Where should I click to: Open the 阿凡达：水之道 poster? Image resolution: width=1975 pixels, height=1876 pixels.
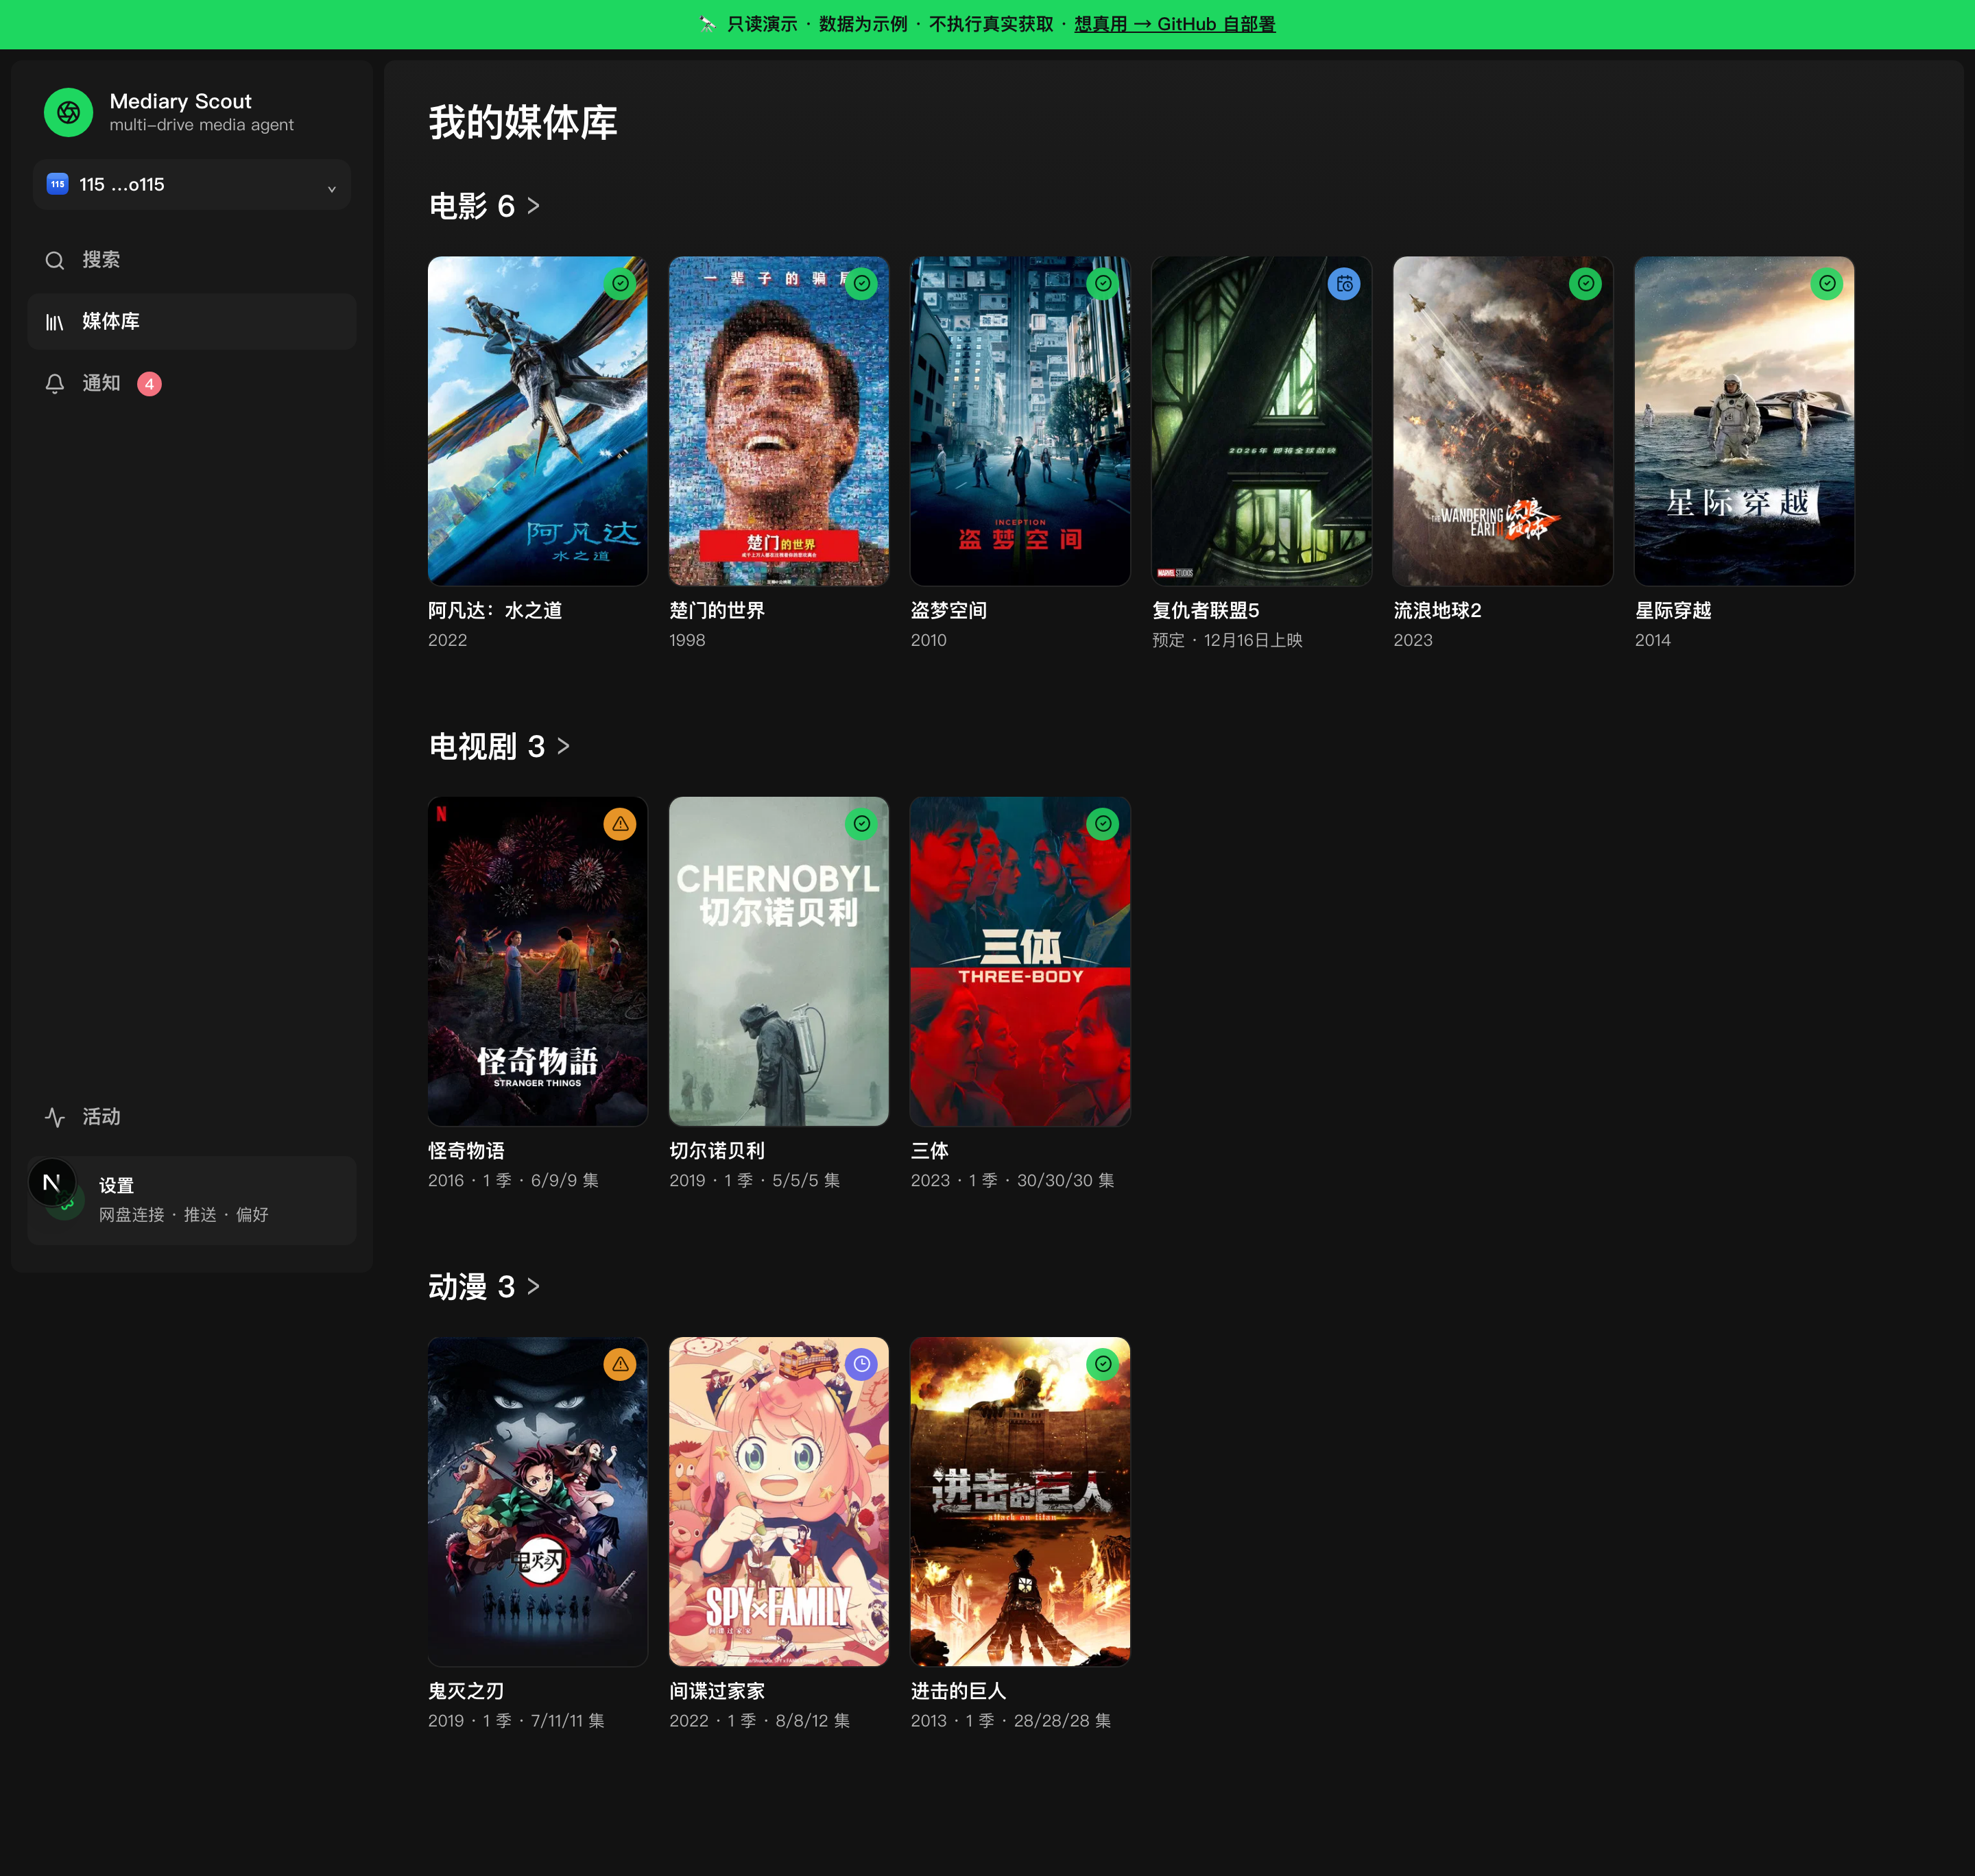tap(538, 421)
